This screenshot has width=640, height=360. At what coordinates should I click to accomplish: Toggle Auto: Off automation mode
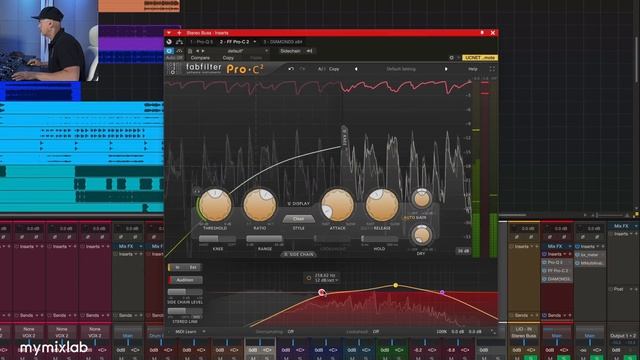[x=174, y=58]
